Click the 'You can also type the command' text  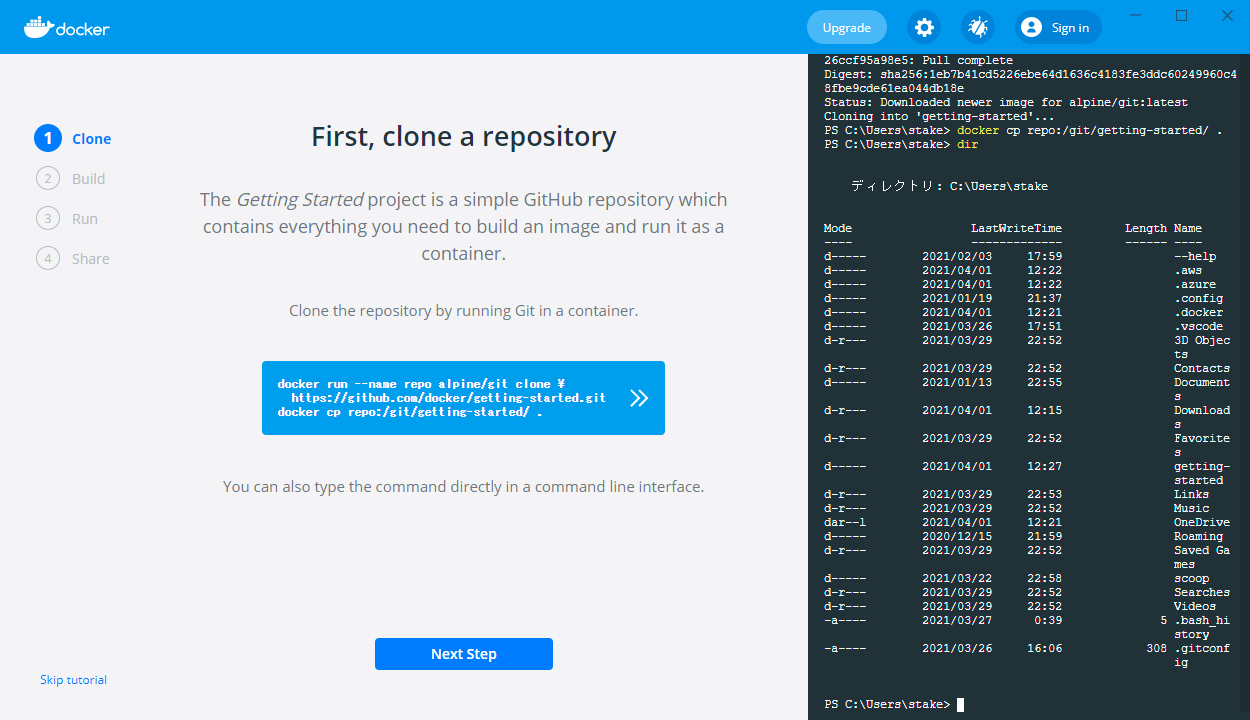[x=464, y=487]
